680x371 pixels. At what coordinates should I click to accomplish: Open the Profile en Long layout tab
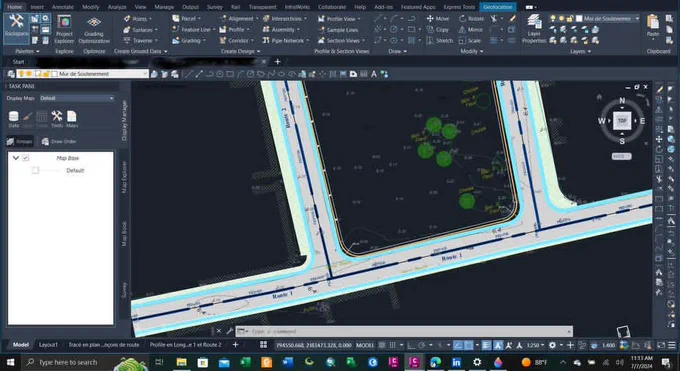tap(186, 345)
